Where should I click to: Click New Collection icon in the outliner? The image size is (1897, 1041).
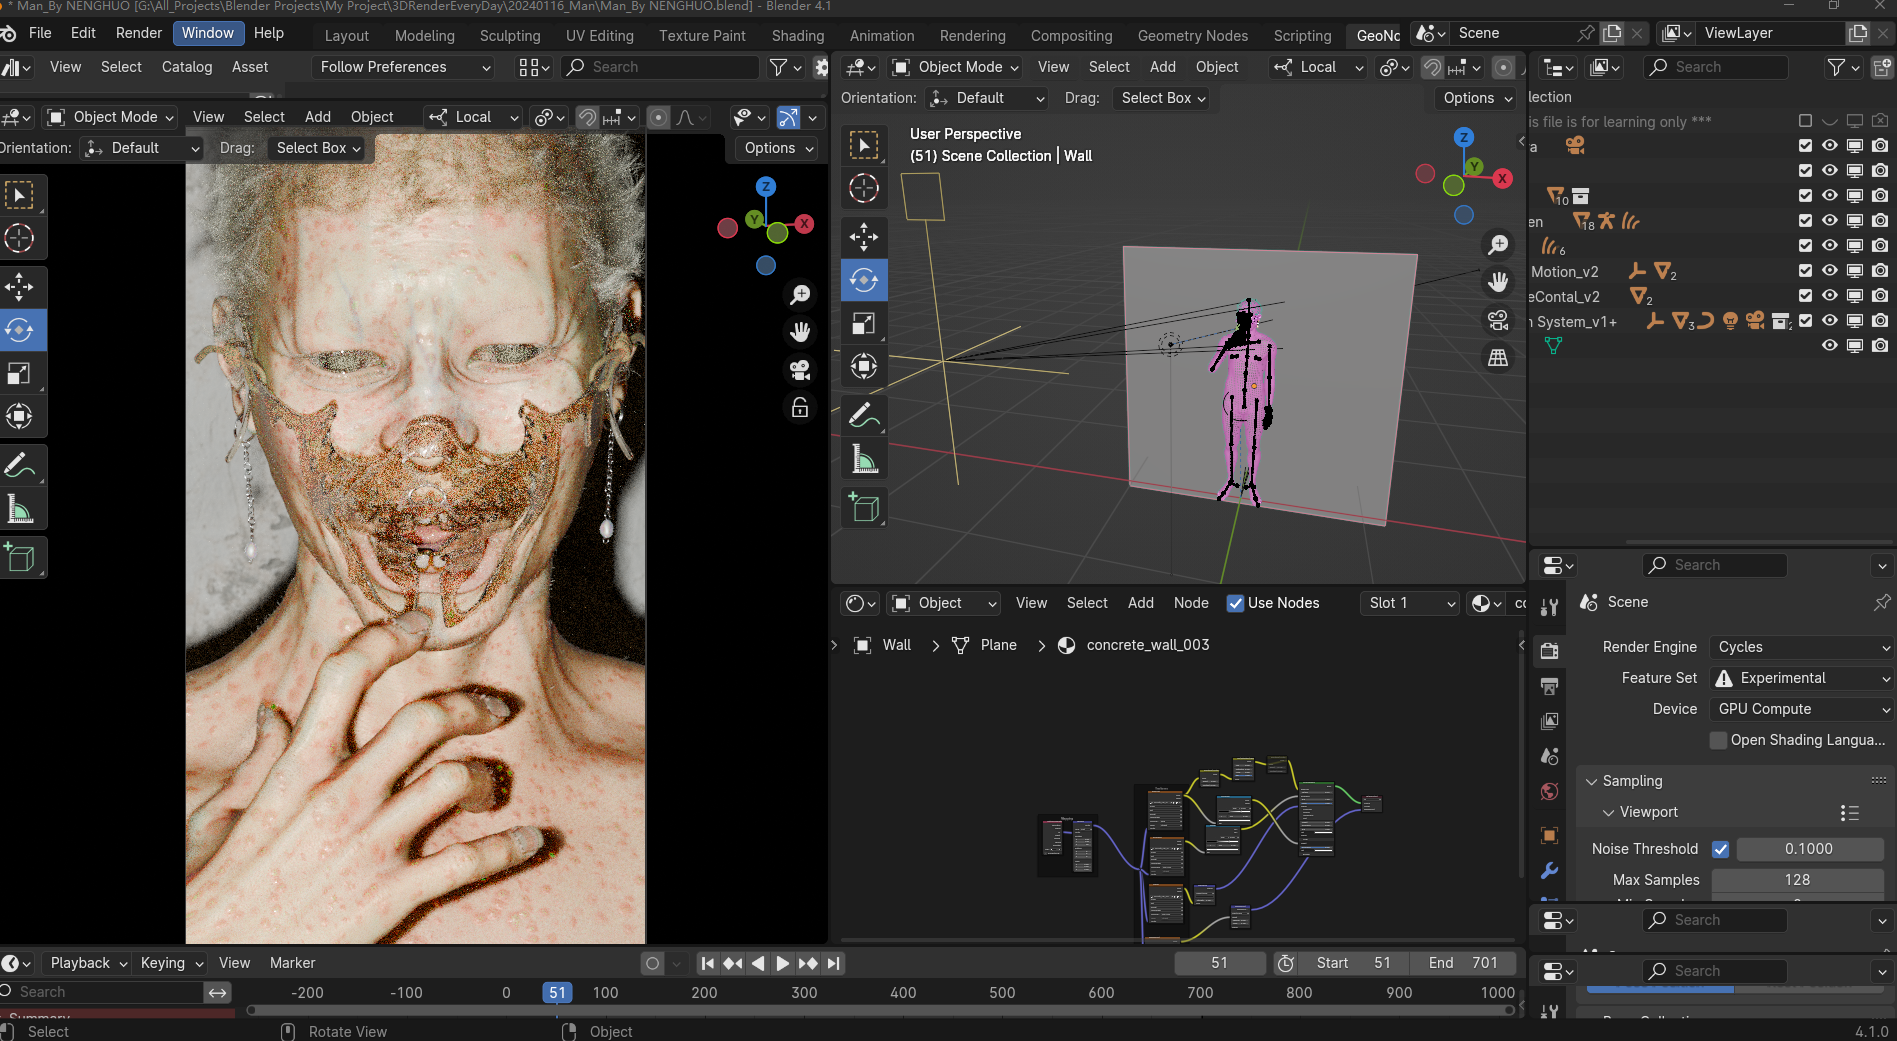(1881, 67)
